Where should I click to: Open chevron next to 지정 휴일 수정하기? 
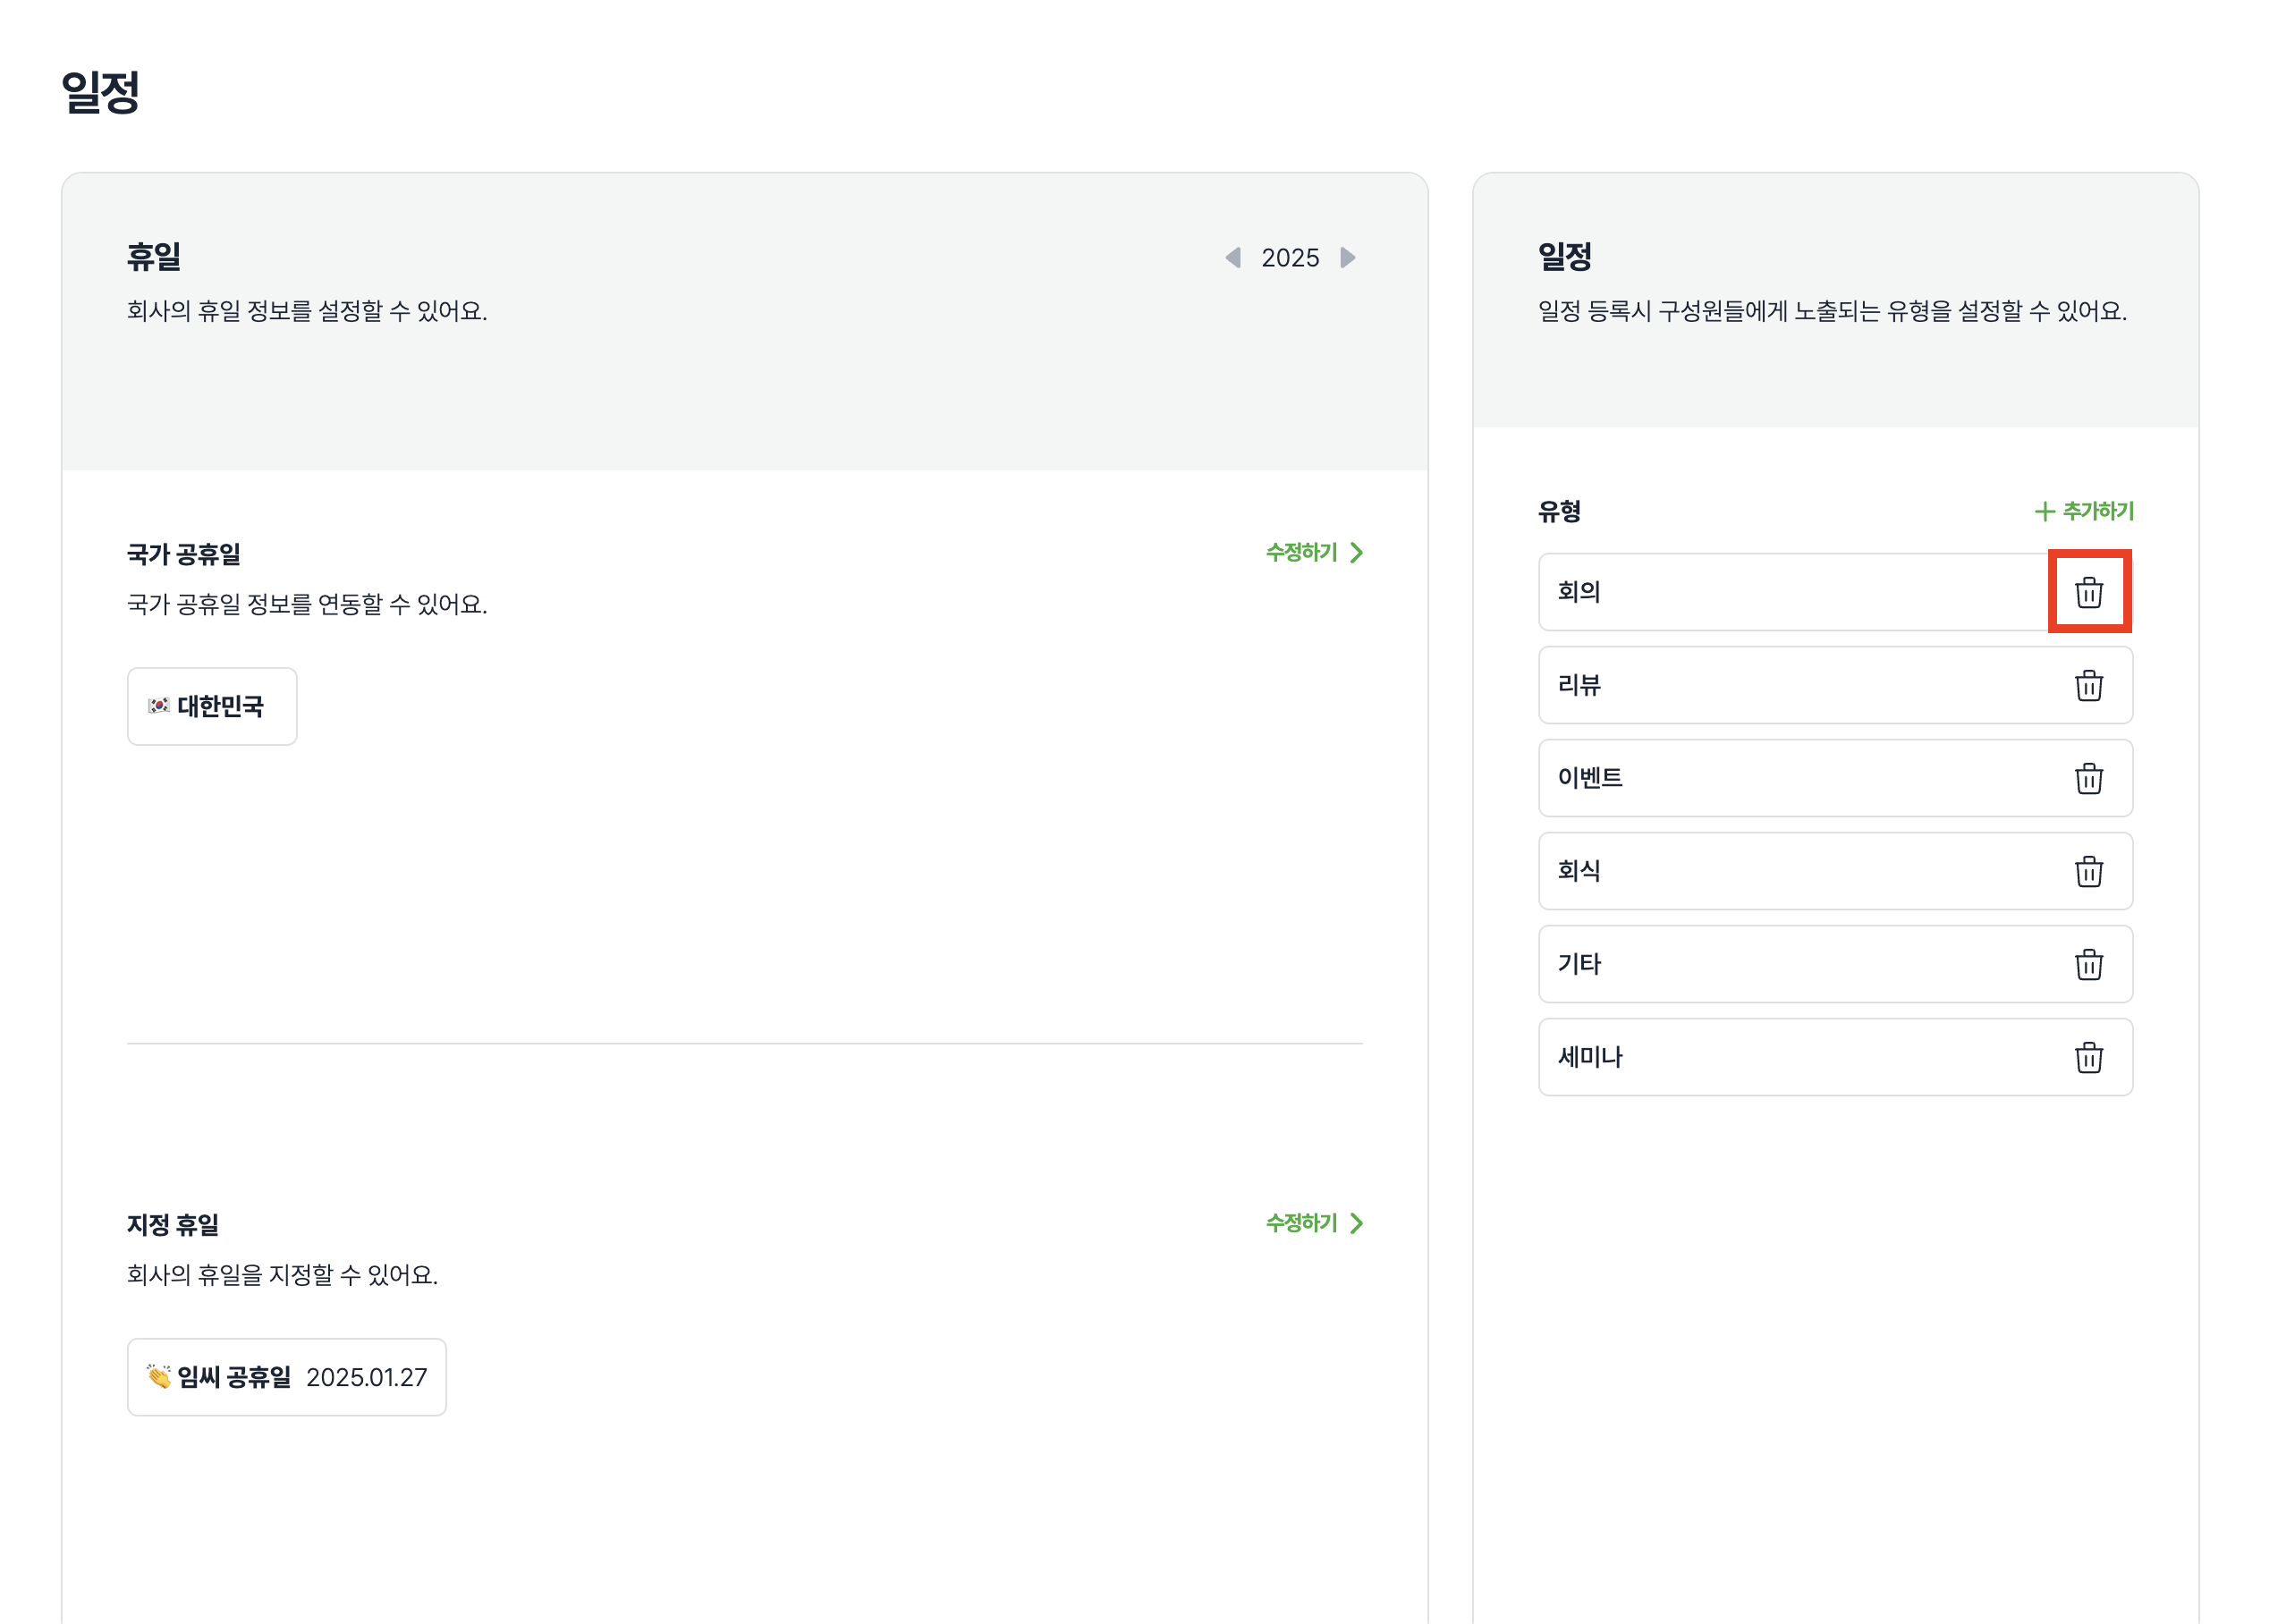(x=1357, y=1223)
